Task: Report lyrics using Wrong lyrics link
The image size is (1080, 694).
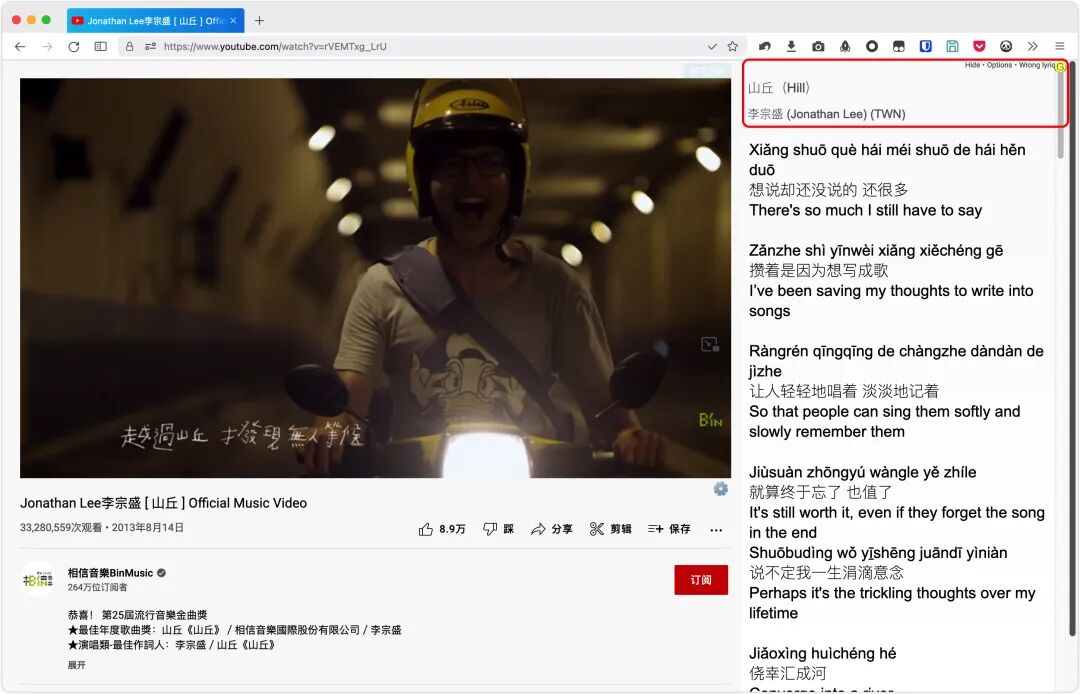Action: [x=1037, y=65]
